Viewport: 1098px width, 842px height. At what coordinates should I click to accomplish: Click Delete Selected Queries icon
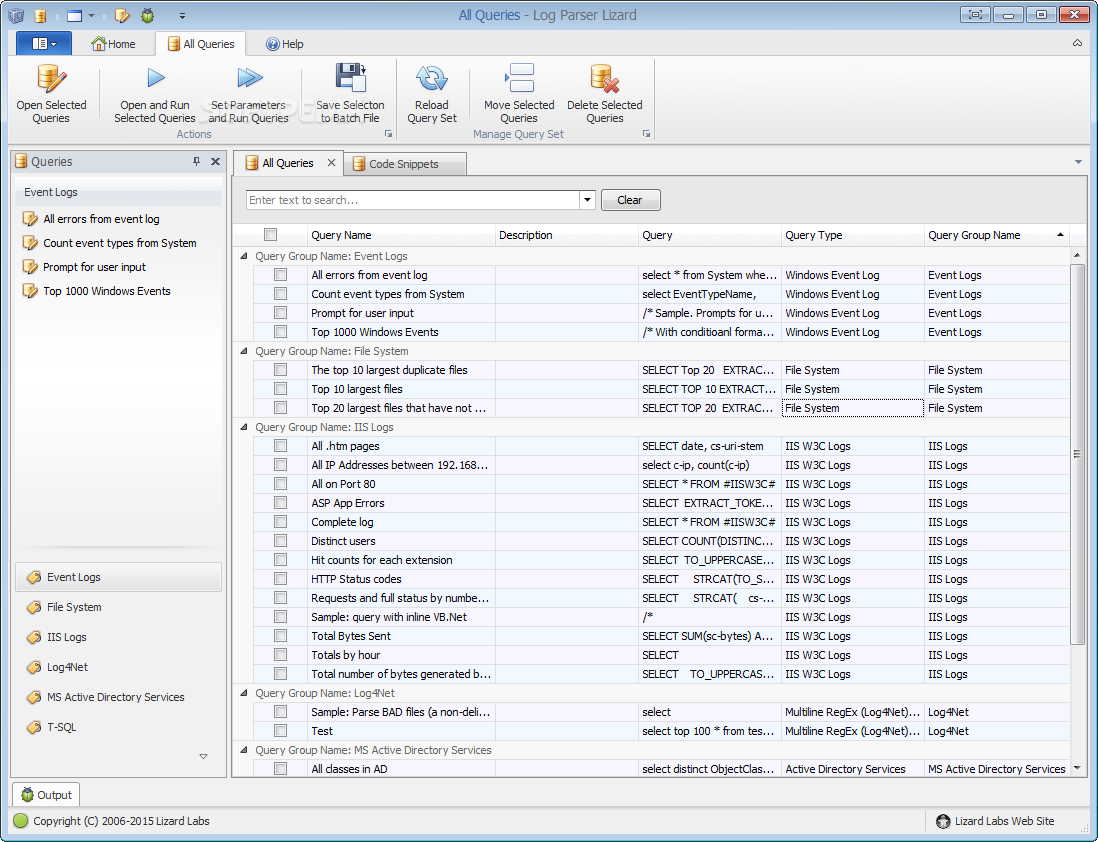click(604, 78)
